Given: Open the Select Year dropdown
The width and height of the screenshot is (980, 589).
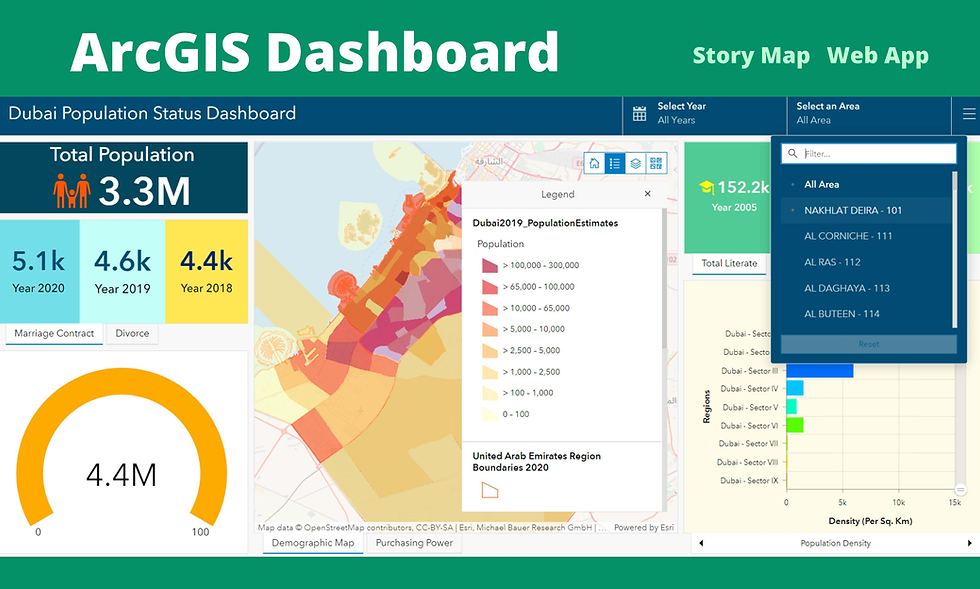Looking at the screenshot, I should pos(704,114).
